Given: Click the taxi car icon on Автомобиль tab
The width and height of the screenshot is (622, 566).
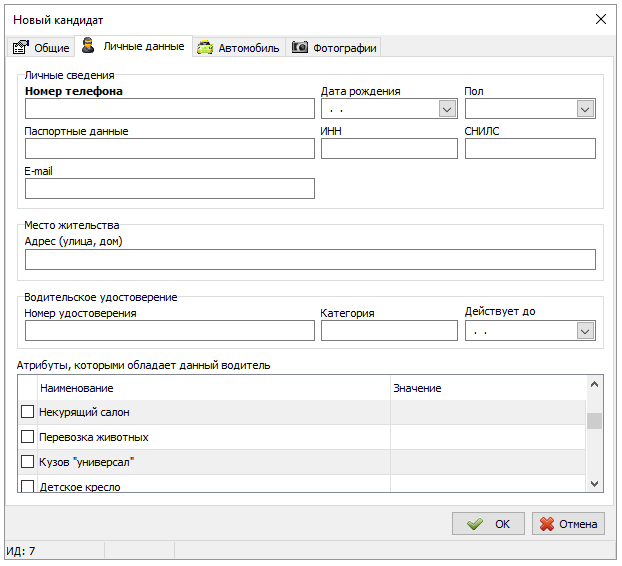Looking at the screenshot, I should [x=205, y=48].
